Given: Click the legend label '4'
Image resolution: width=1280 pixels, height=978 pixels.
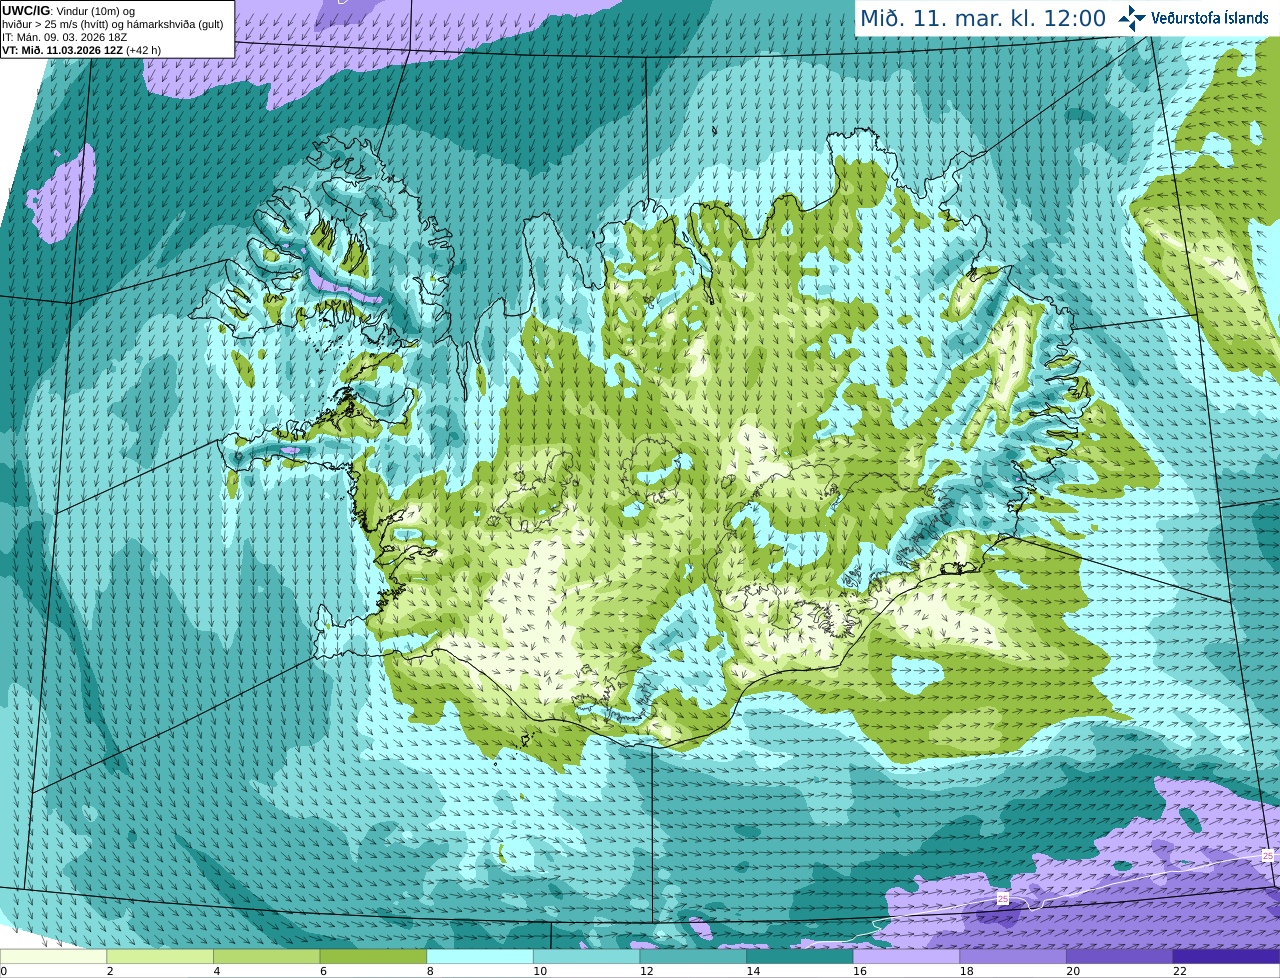Looking at the screenshot, I should (217, 971).
